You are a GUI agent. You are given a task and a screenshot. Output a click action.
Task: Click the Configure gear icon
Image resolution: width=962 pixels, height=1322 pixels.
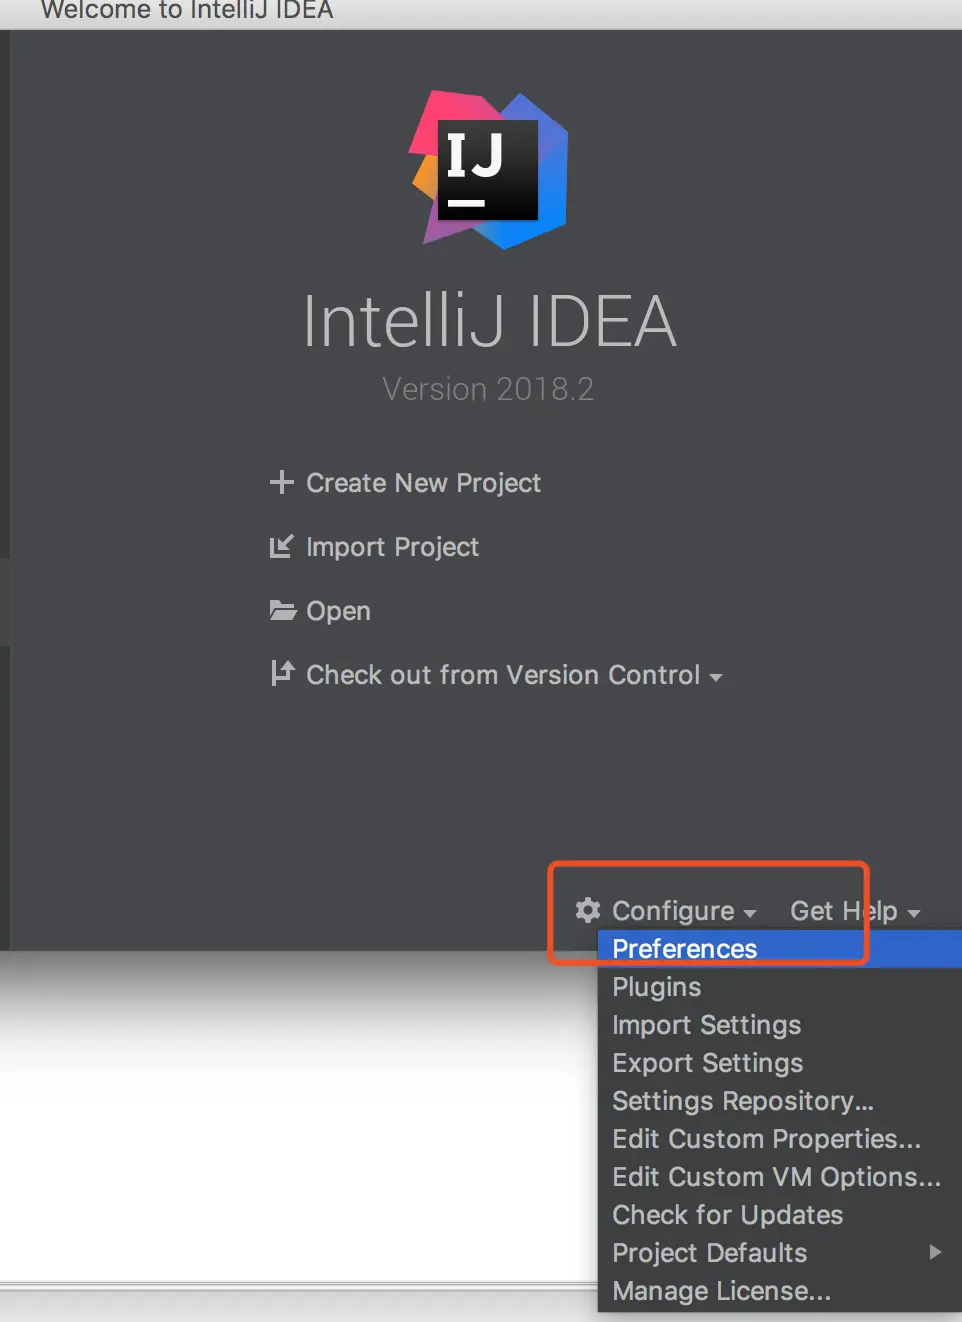(x=587, y=910)
